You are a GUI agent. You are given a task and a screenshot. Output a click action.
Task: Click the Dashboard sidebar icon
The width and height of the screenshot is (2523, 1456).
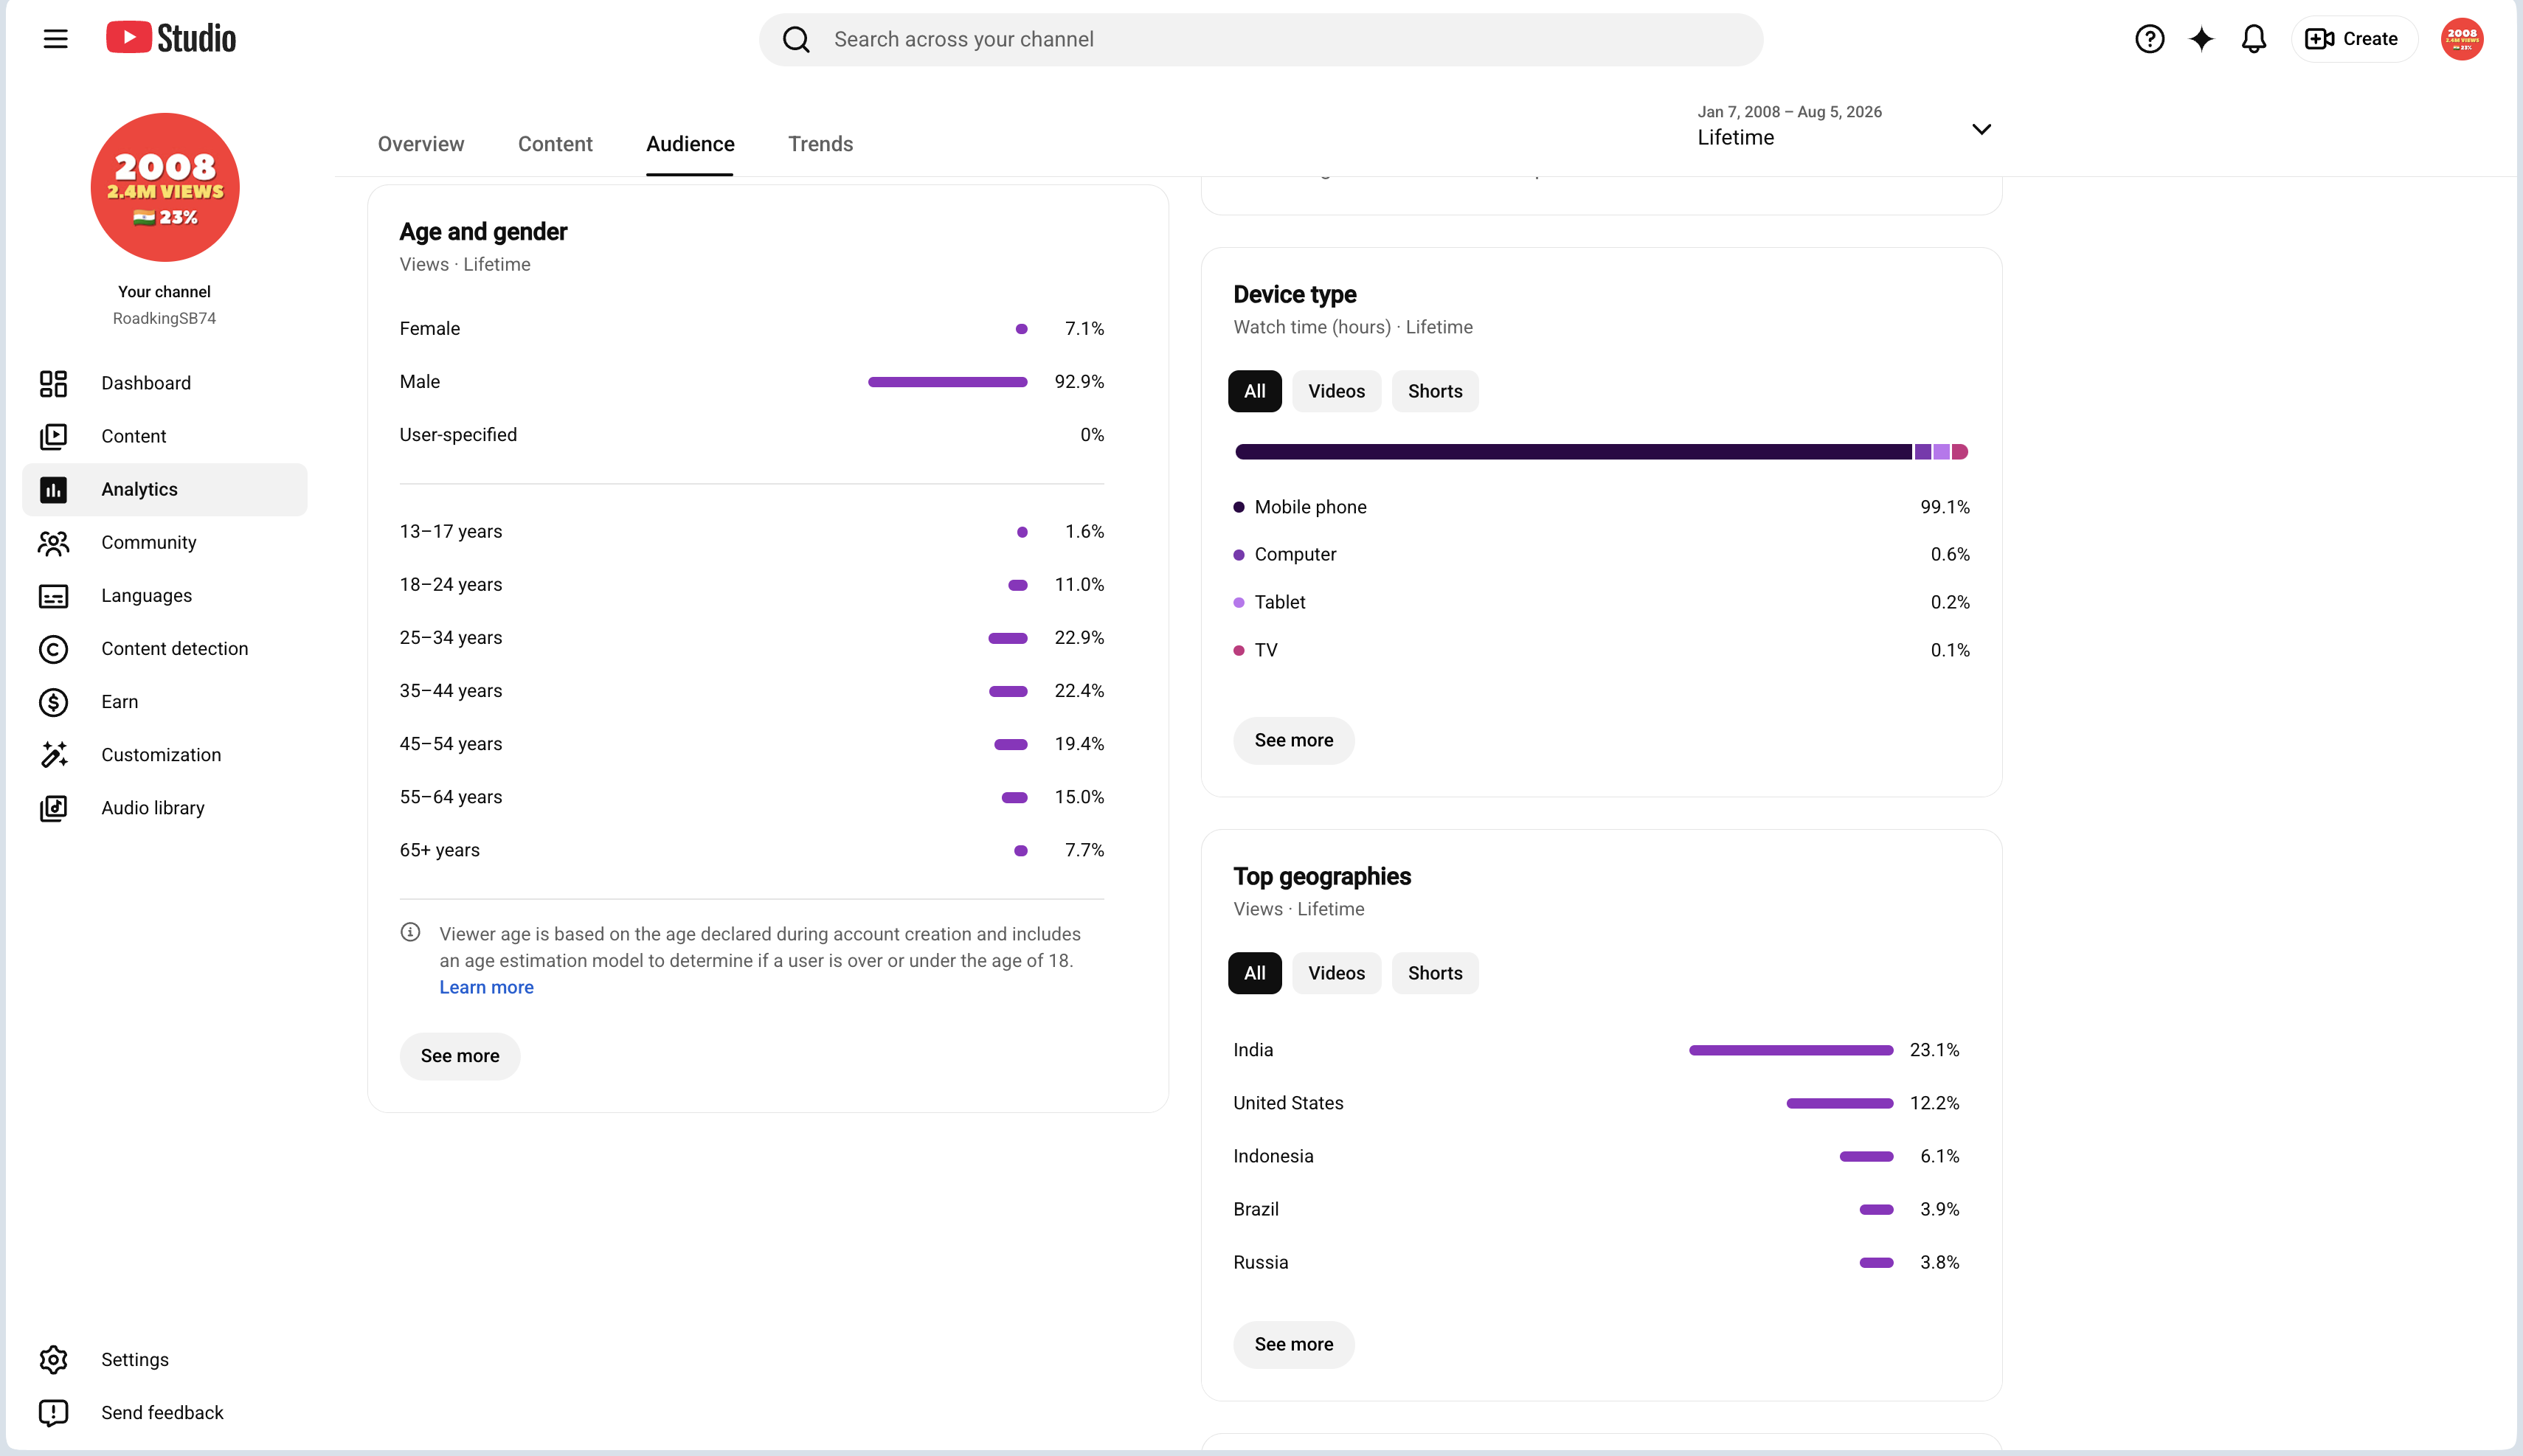pyautogui.click(x=53, y=383)
